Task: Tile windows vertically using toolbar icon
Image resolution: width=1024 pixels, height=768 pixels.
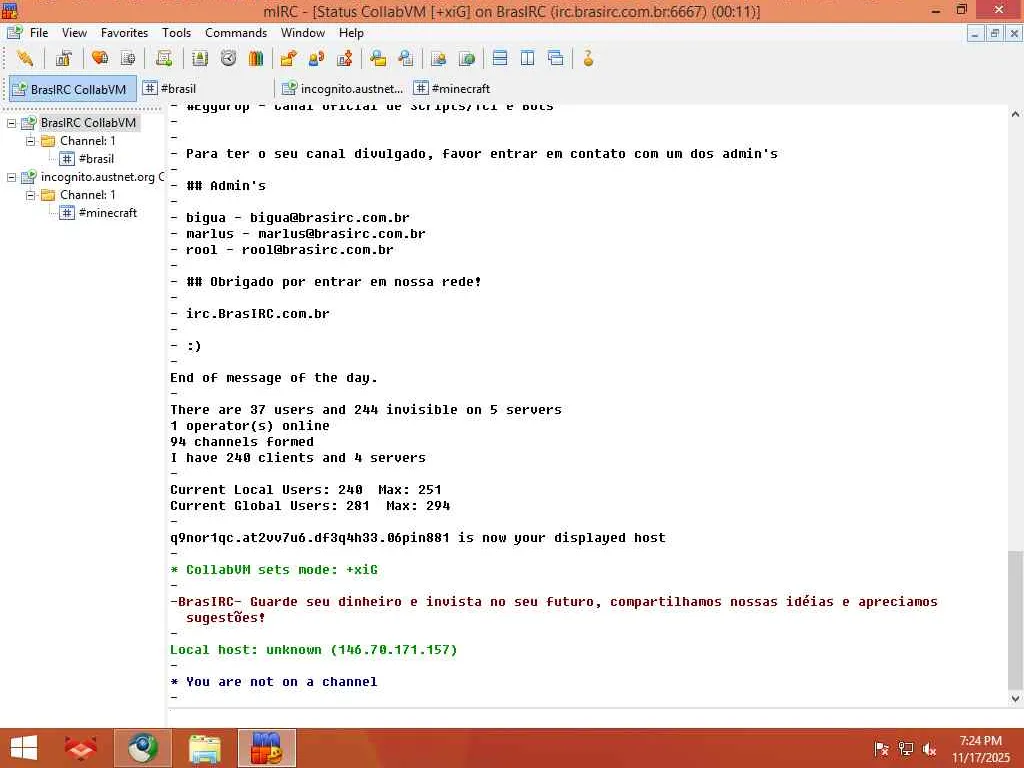Action: pos(528,58)
